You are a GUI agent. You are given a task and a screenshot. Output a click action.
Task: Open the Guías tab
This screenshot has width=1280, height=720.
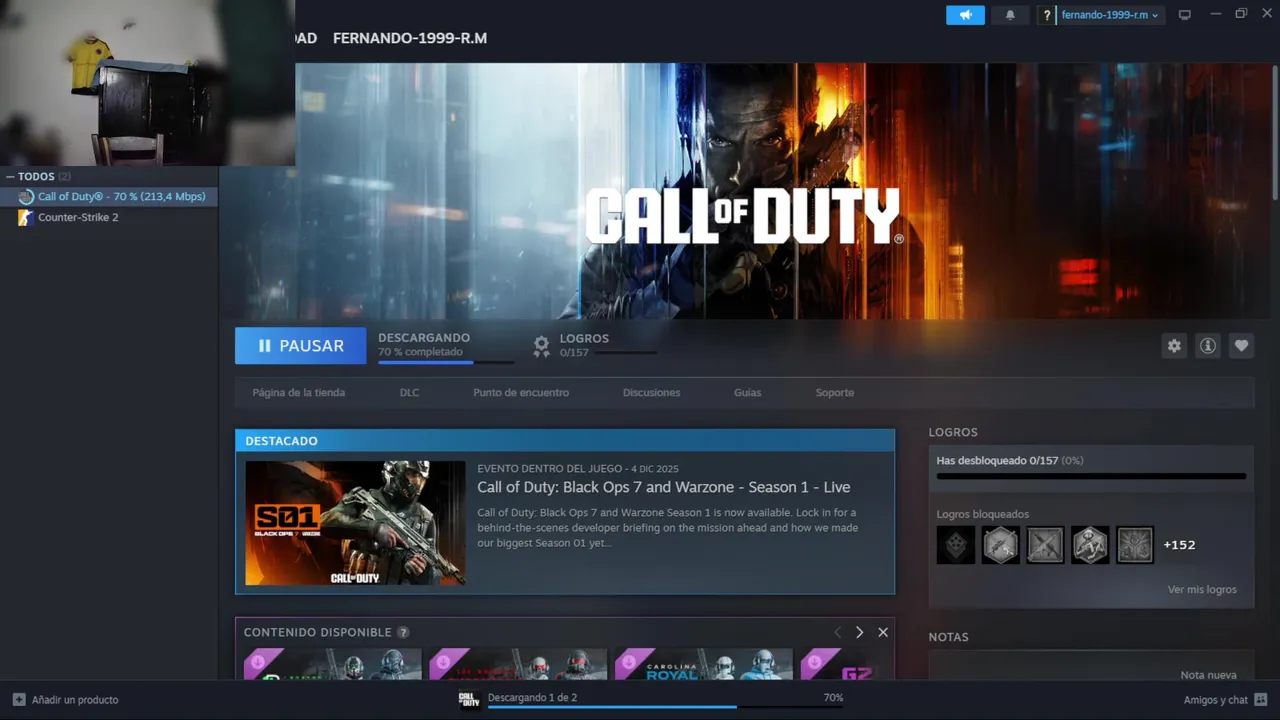(747, 393)
